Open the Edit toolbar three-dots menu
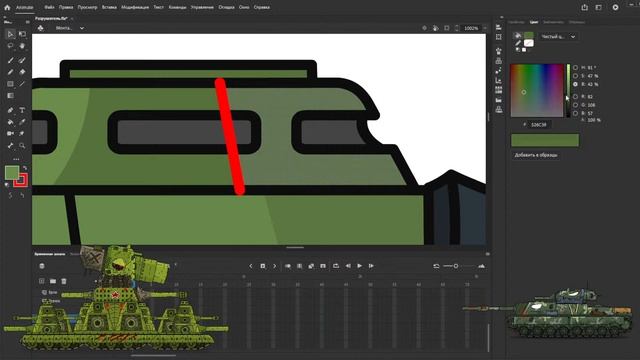This screenshot has width=640, height=360. coord(16,159)
